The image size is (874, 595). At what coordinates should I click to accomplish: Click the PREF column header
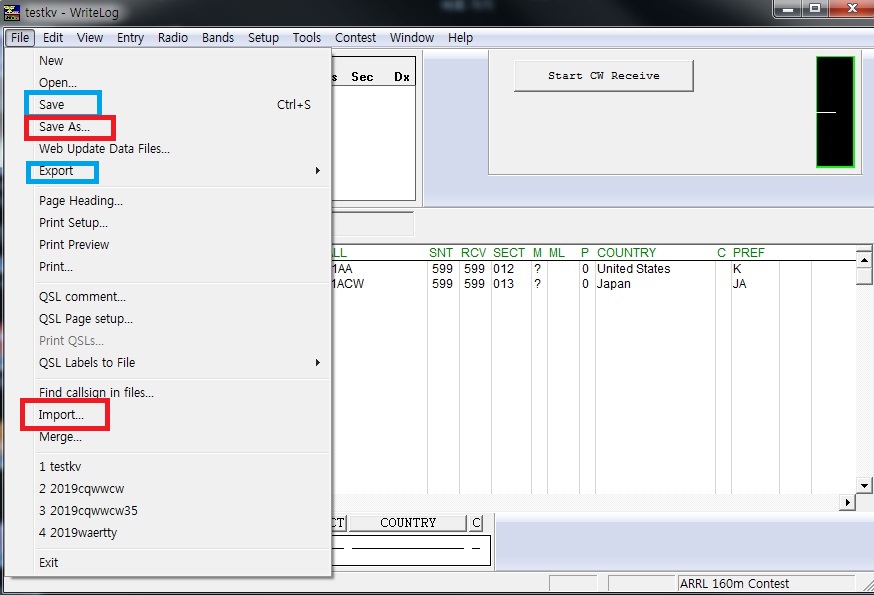point(749,253)
